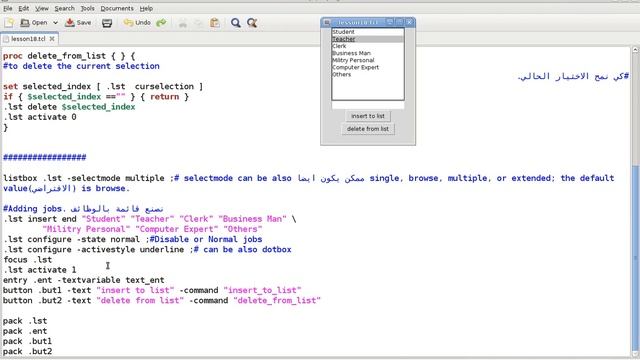Save the file with the Save button

pyautogui.click(x=78, y=23)
